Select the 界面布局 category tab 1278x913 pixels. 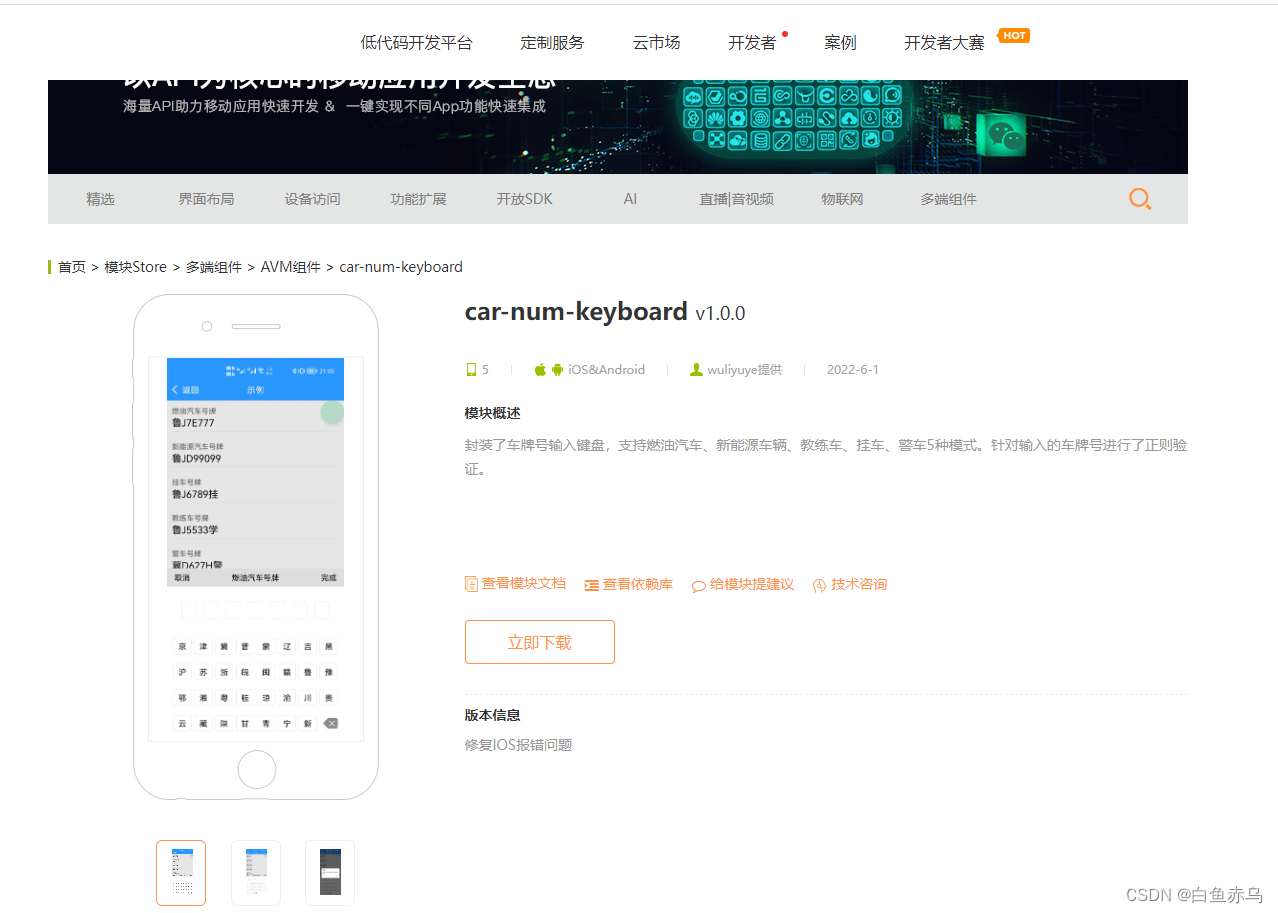click(x=206, y=199)
